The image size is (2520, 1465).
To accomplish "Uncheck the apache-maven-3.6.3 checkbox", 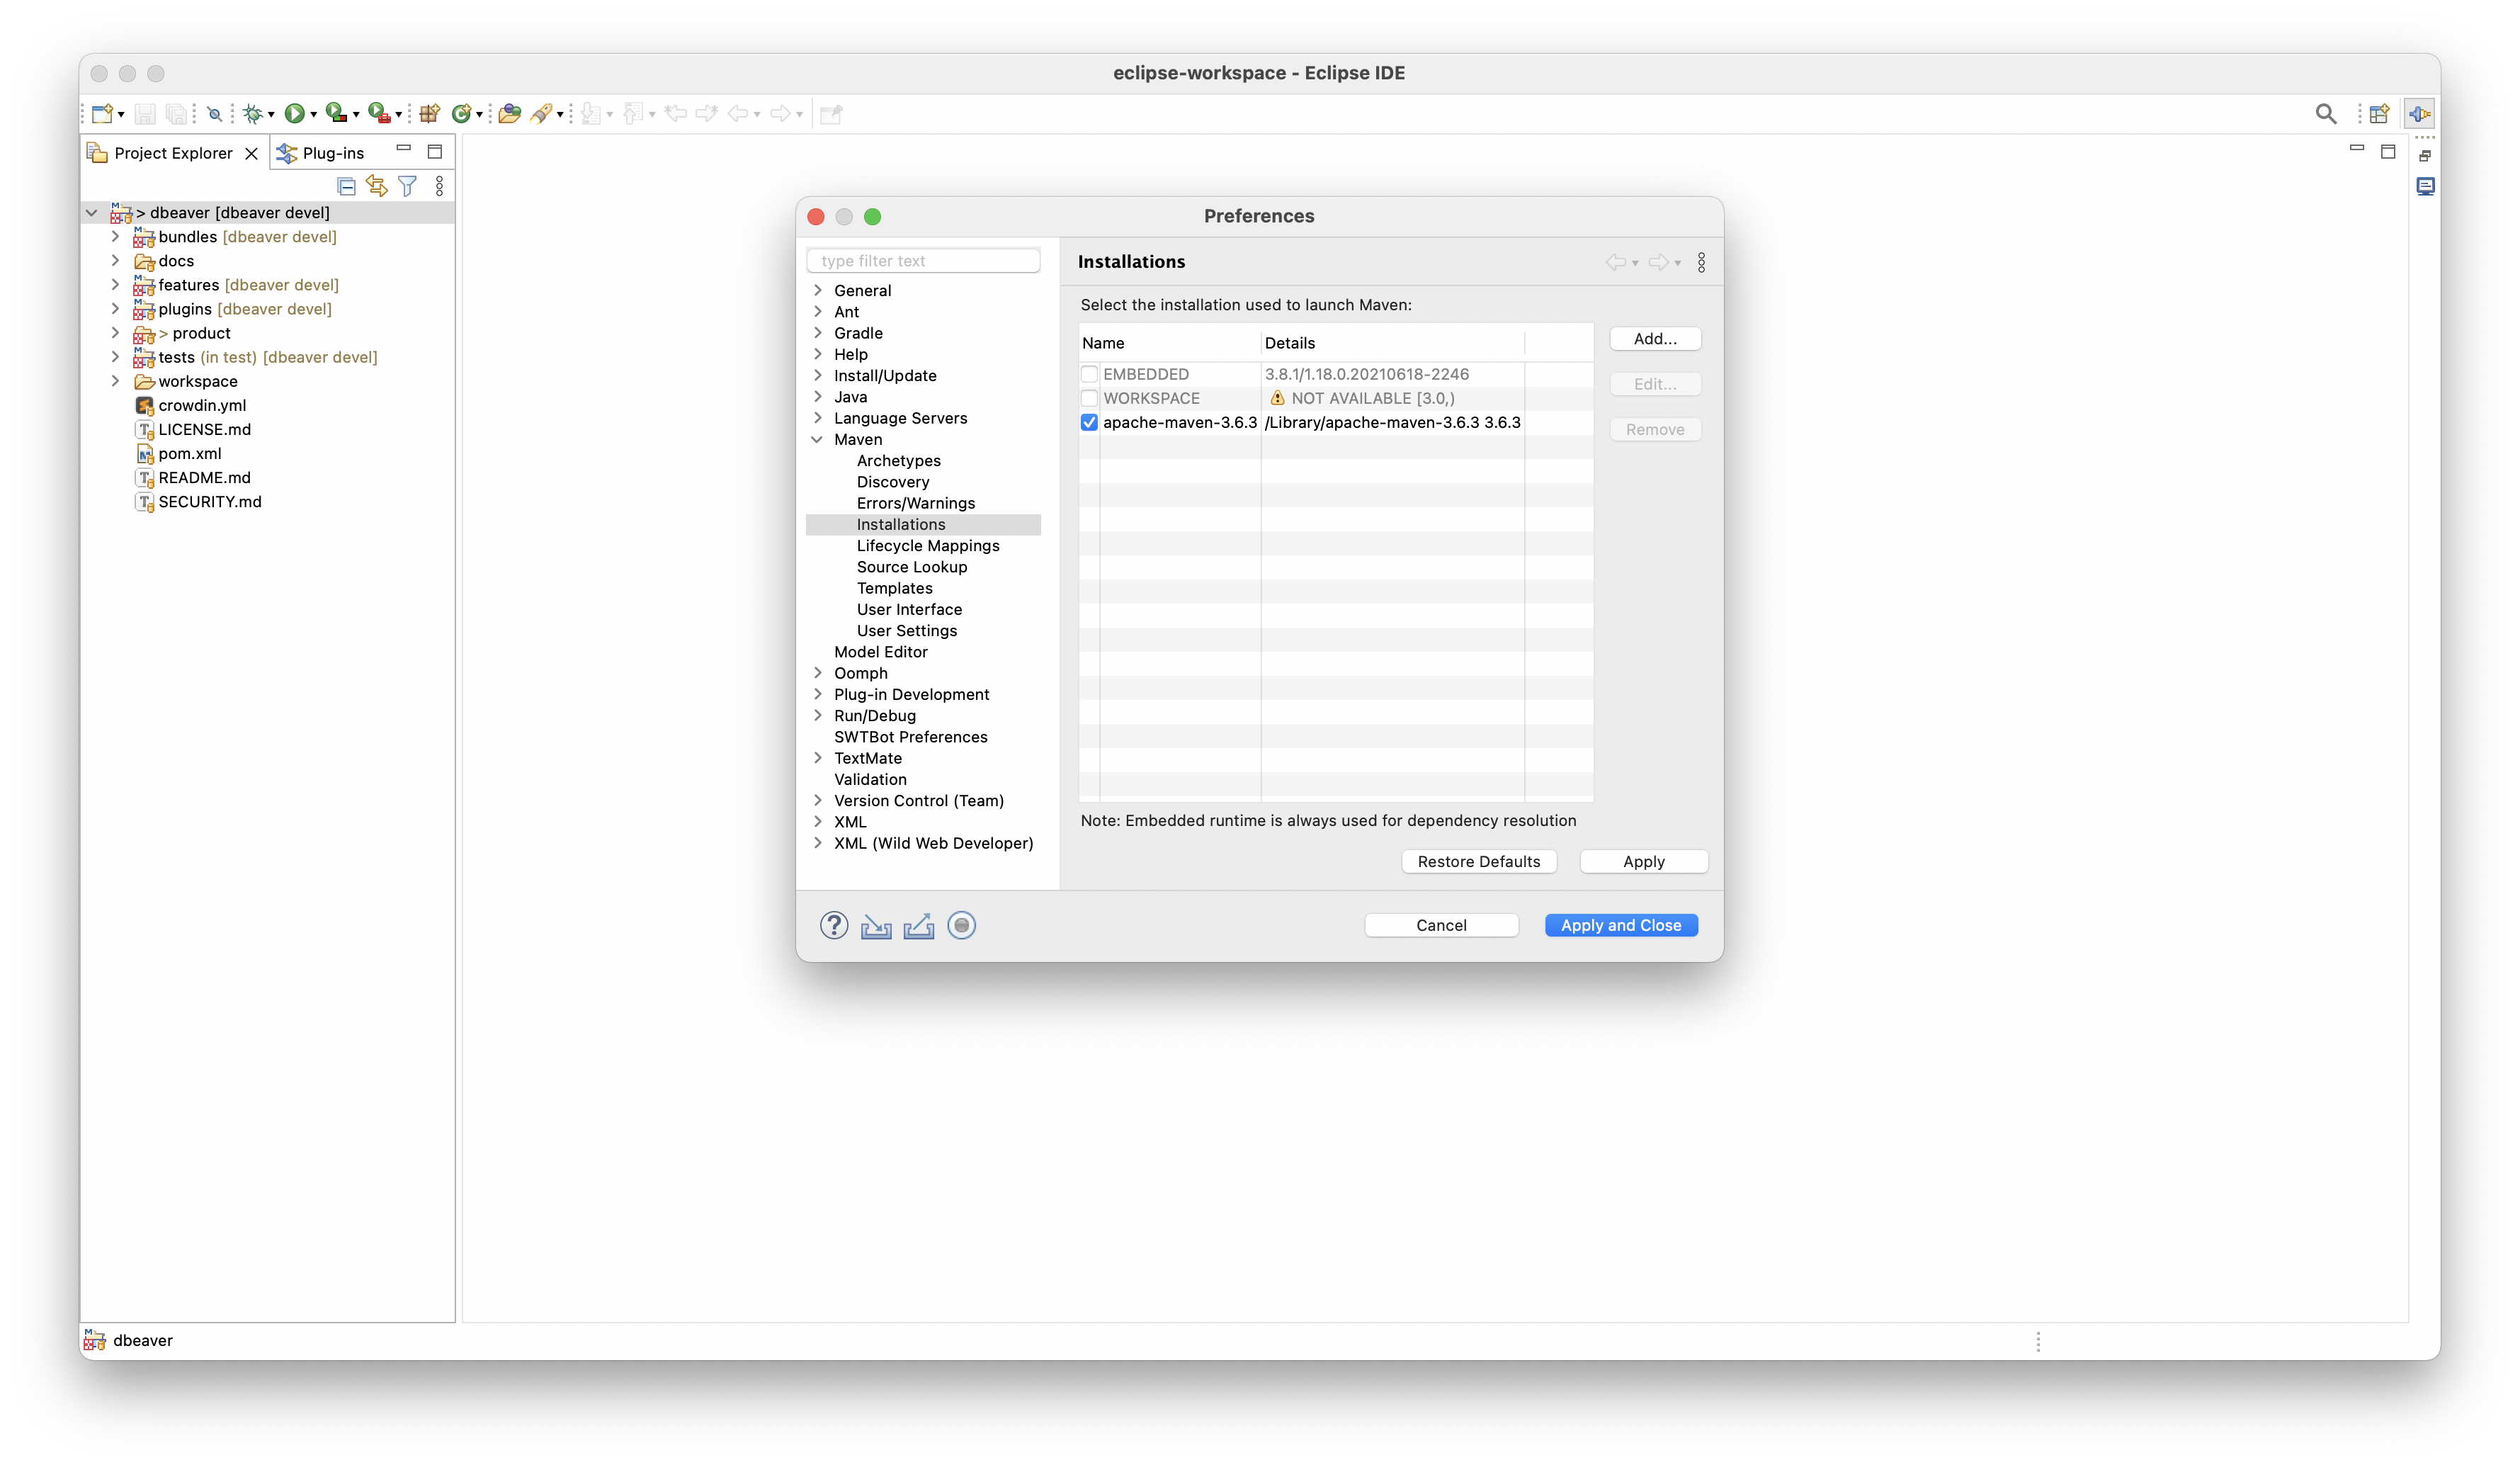I will click(x=1090, y=423).
